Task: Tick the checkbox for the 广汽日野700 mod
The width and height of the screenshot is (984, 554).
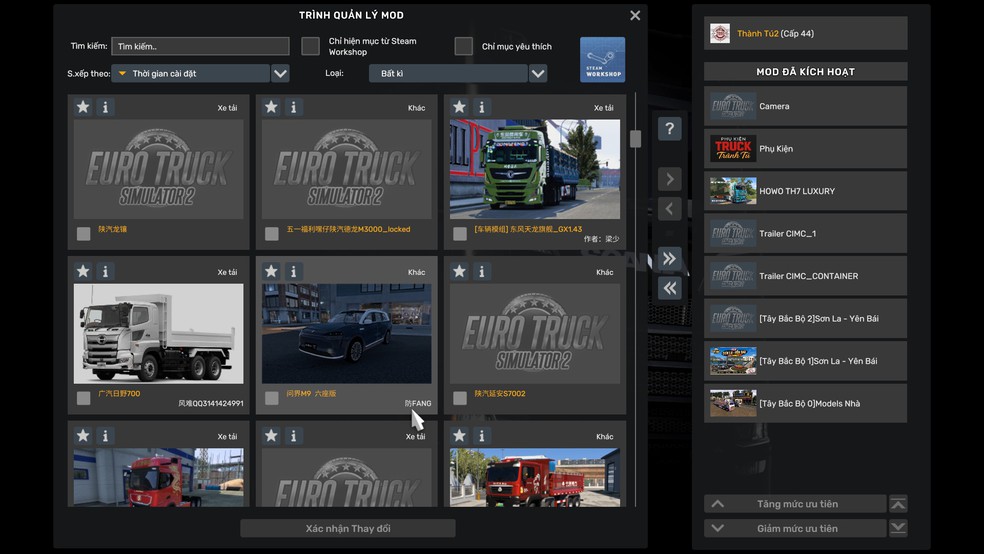Action: coord(83,398)
